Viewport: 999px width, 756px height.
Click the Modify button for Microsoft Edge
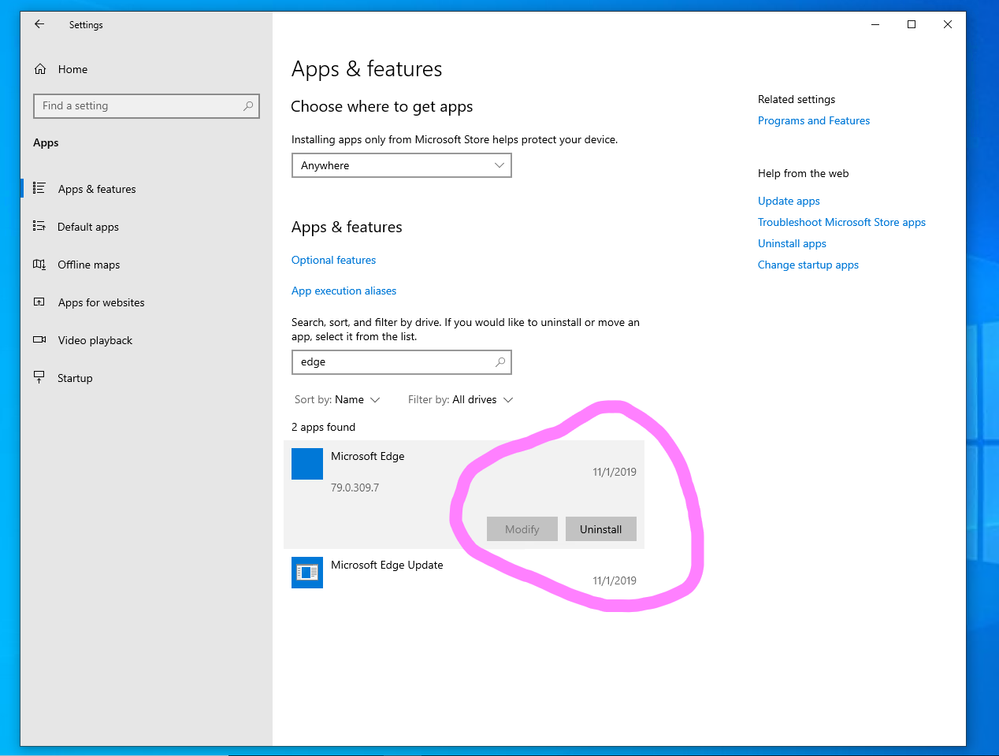coord(522,529)
